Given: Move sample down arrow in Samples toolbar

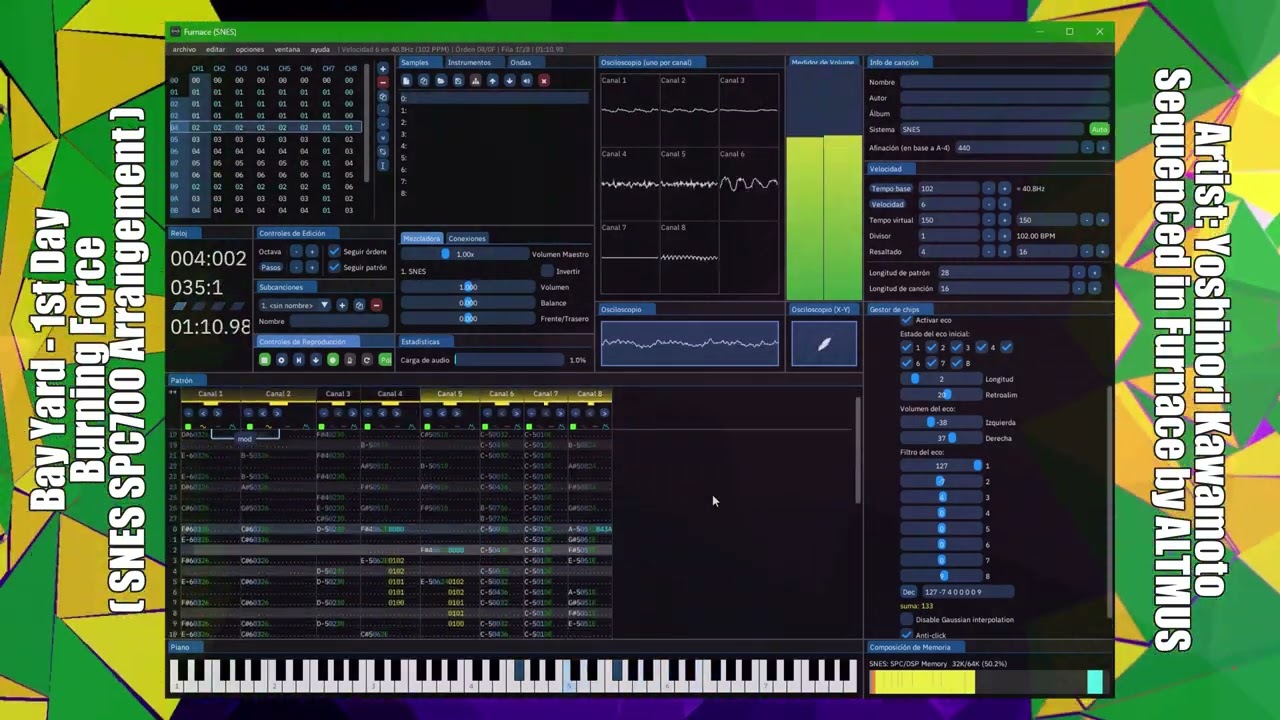Looking at the screenshot, I should click(x=510, y=81).
